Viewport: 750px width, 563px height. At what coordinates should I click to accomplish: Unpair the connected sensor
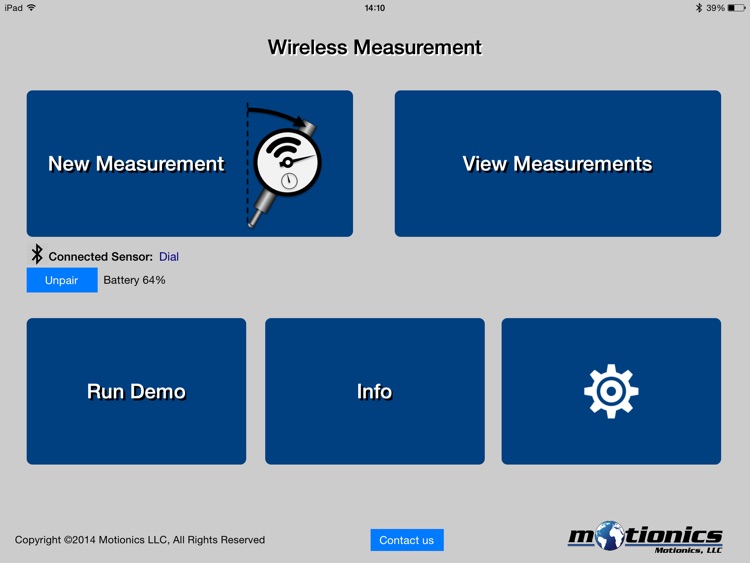pos(62,280)
